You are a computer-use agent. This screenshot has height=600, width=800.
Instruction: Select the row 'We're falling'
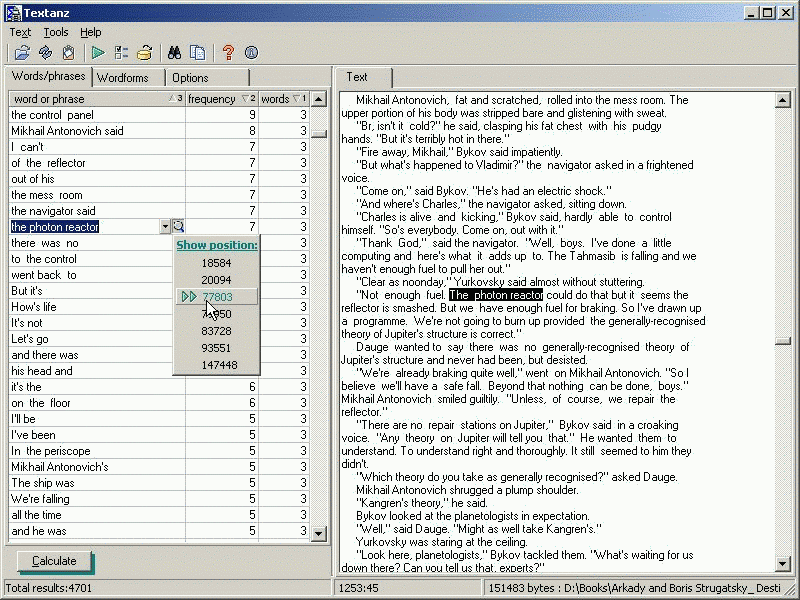(x=159, y=499)
